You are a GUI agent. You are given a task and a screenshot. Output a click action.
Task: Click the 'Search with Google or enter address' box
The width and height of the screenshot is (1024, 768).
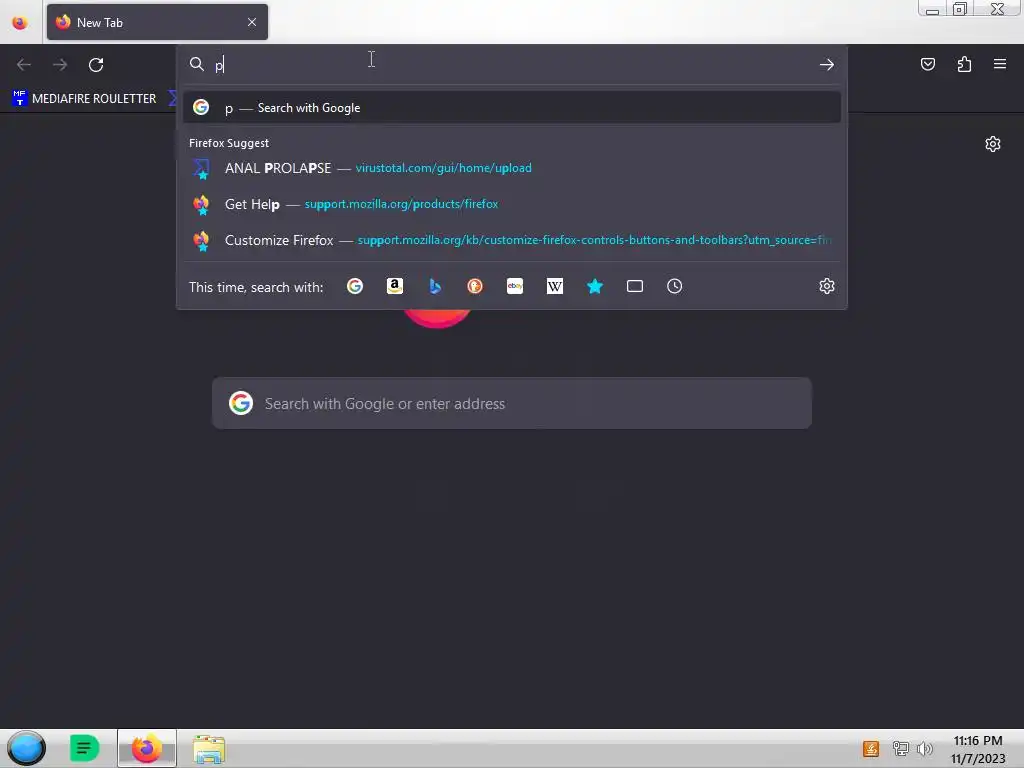click(512, 404)
